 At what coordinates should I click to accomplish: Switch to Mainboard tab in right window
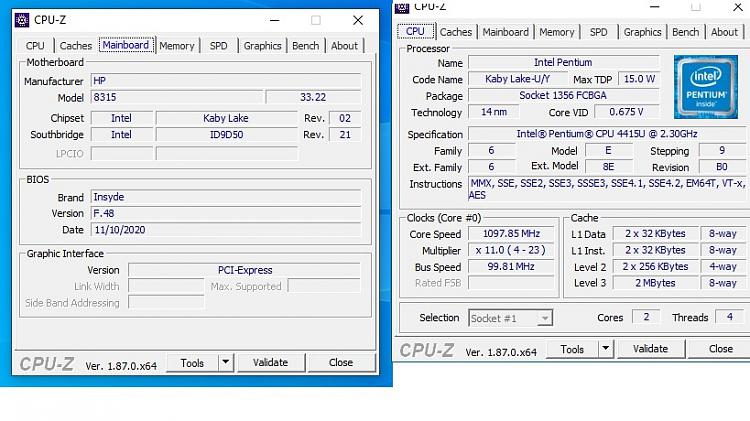click(x=506, y=32)
